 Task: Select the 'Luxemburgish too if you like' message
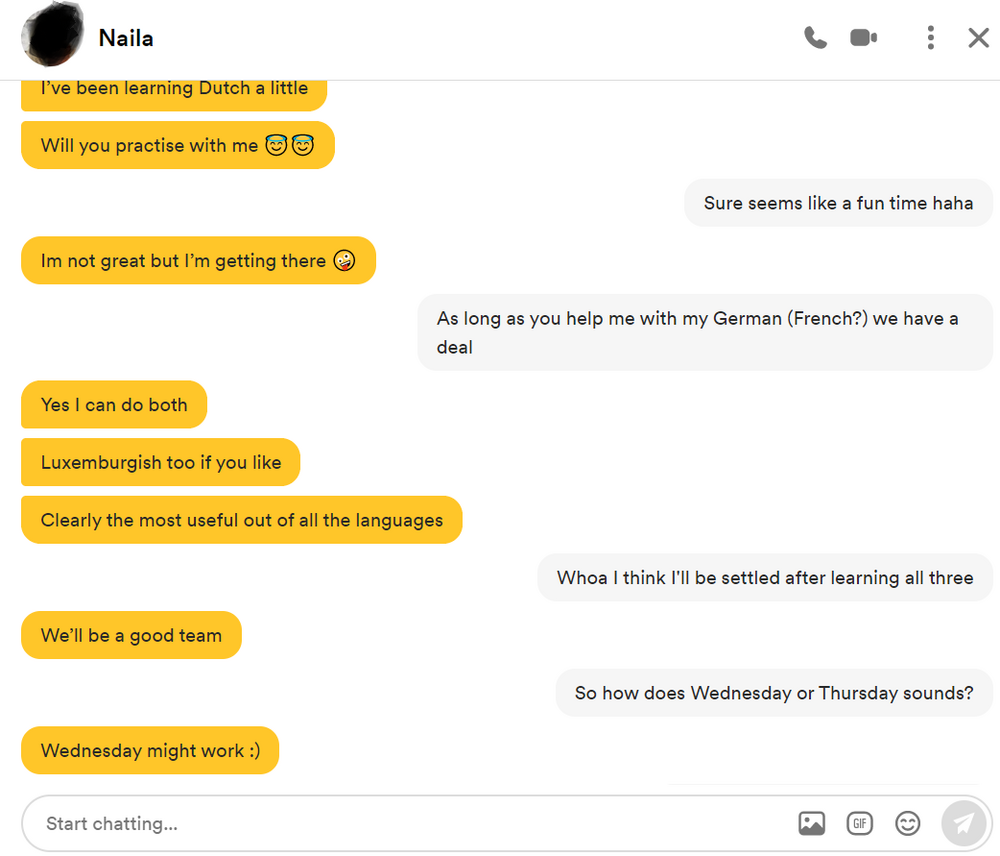[x=161, y=462]
